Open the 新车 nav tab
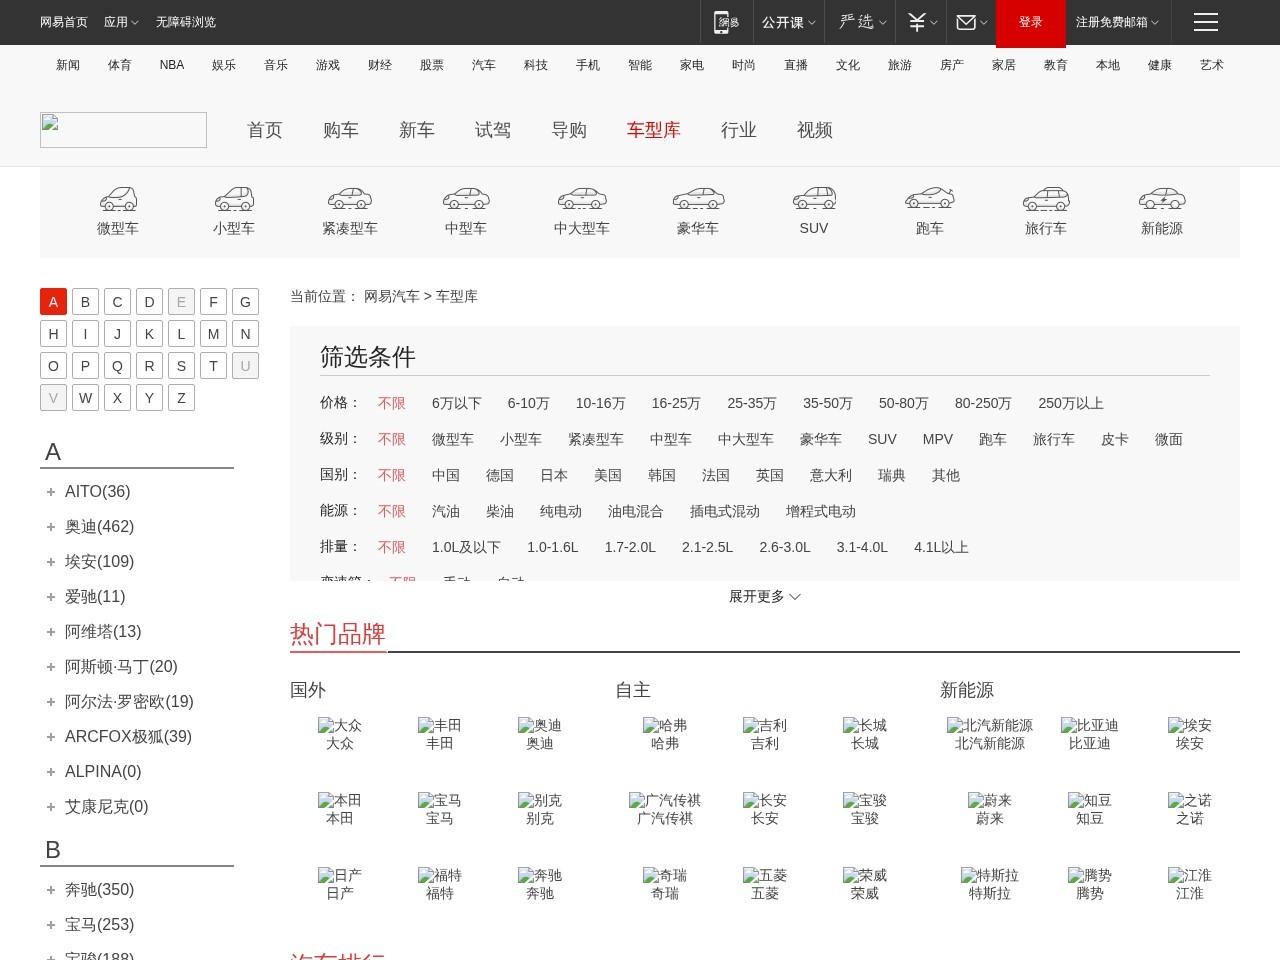The height and width of the screenshot is (960, 1280). (417, 130)
